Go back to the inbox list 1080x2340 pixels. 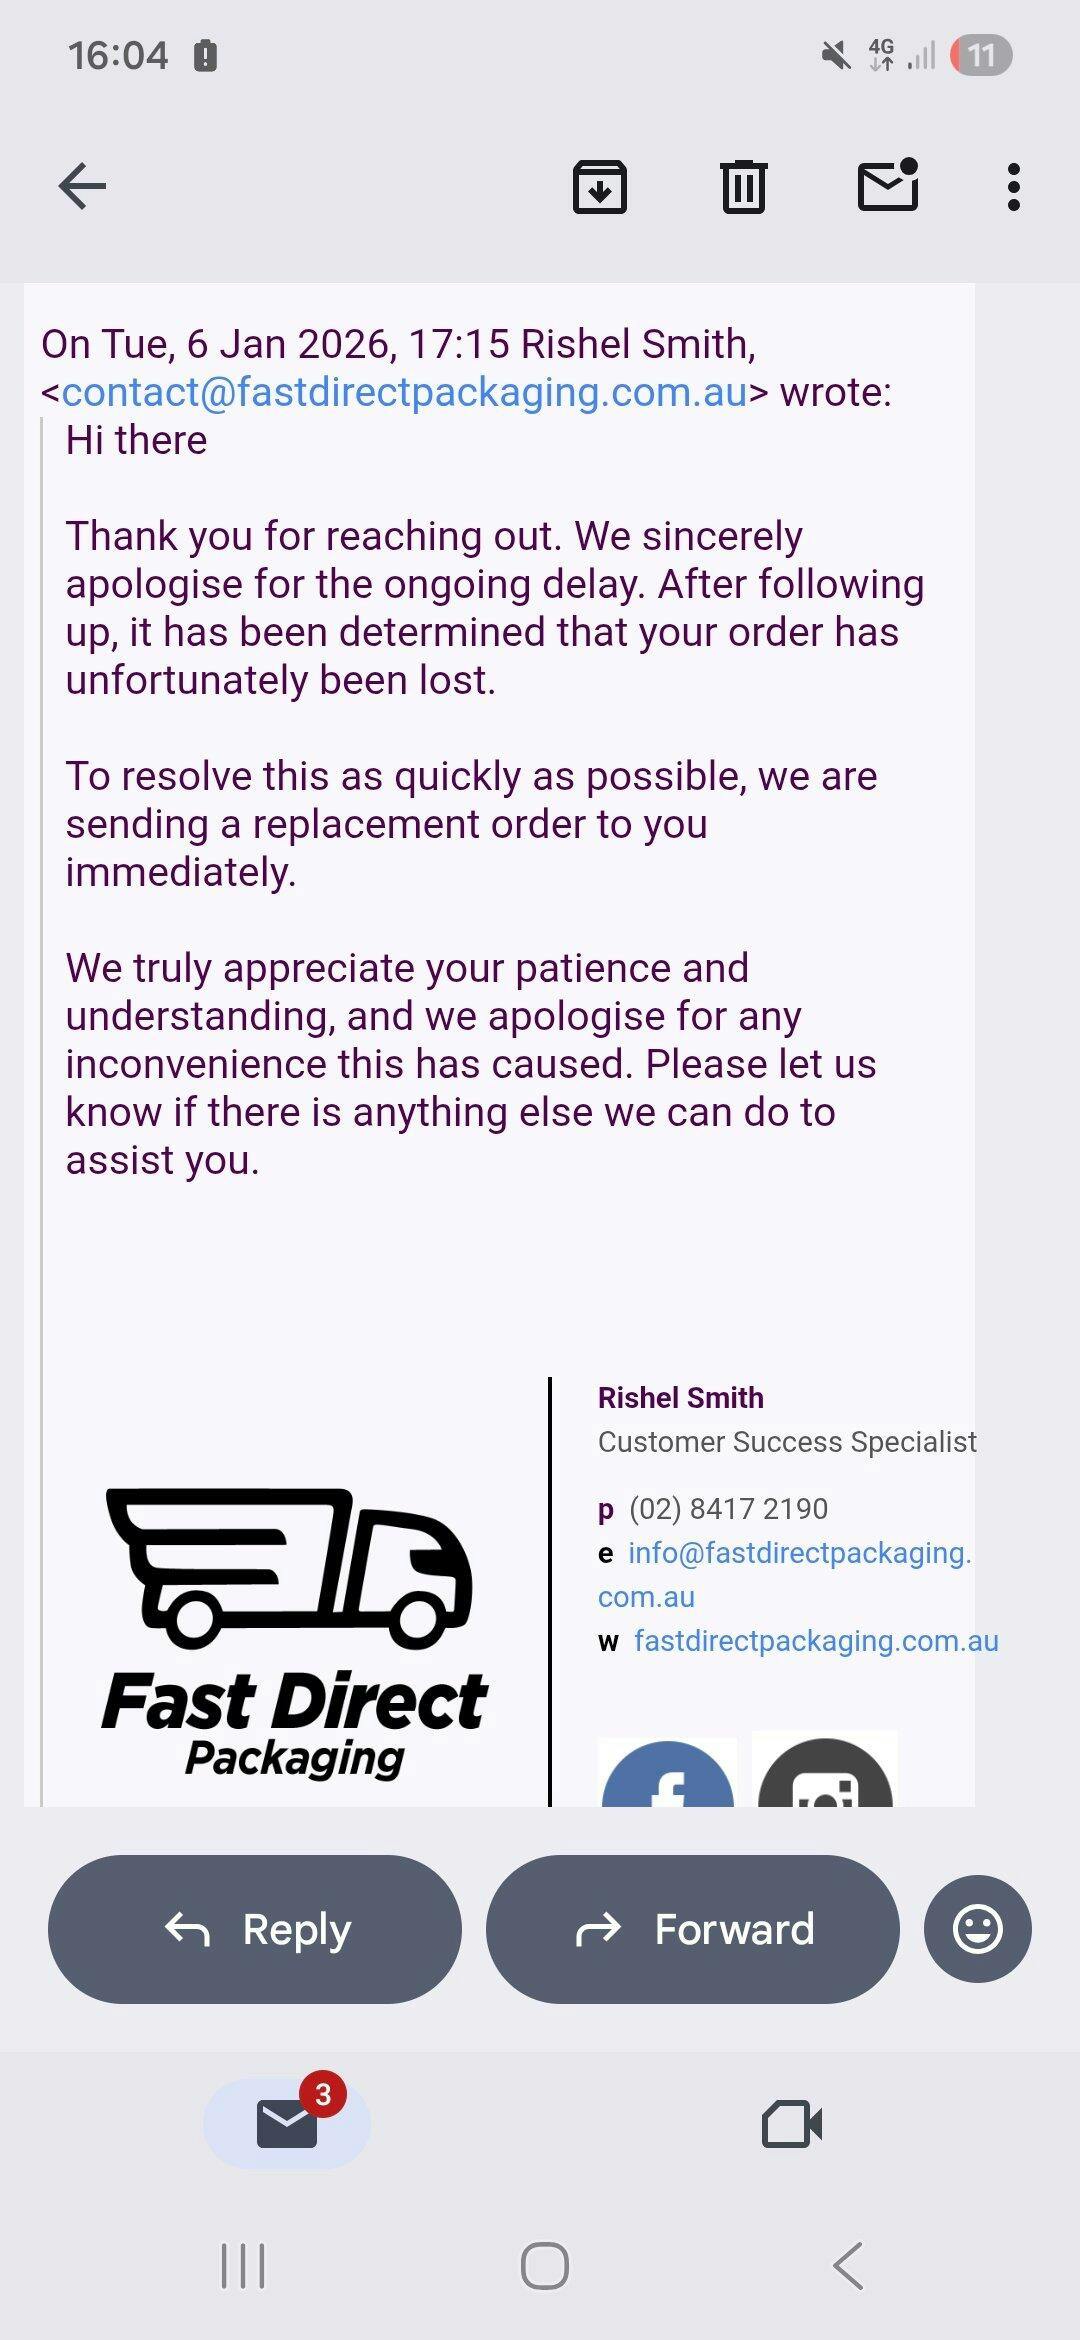pyautogui.click(x=82, y=186)
